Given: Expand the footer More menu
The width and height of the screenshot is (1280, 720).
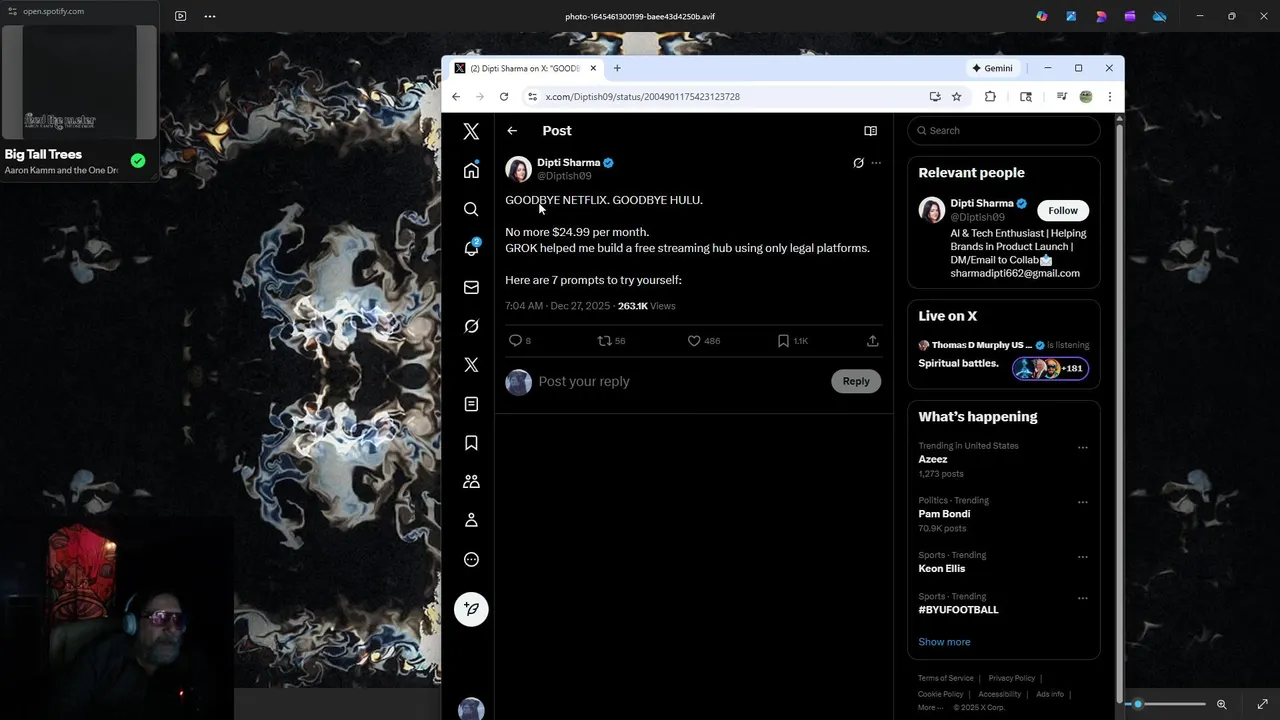Looking at the screenshot, I should 930,708.
